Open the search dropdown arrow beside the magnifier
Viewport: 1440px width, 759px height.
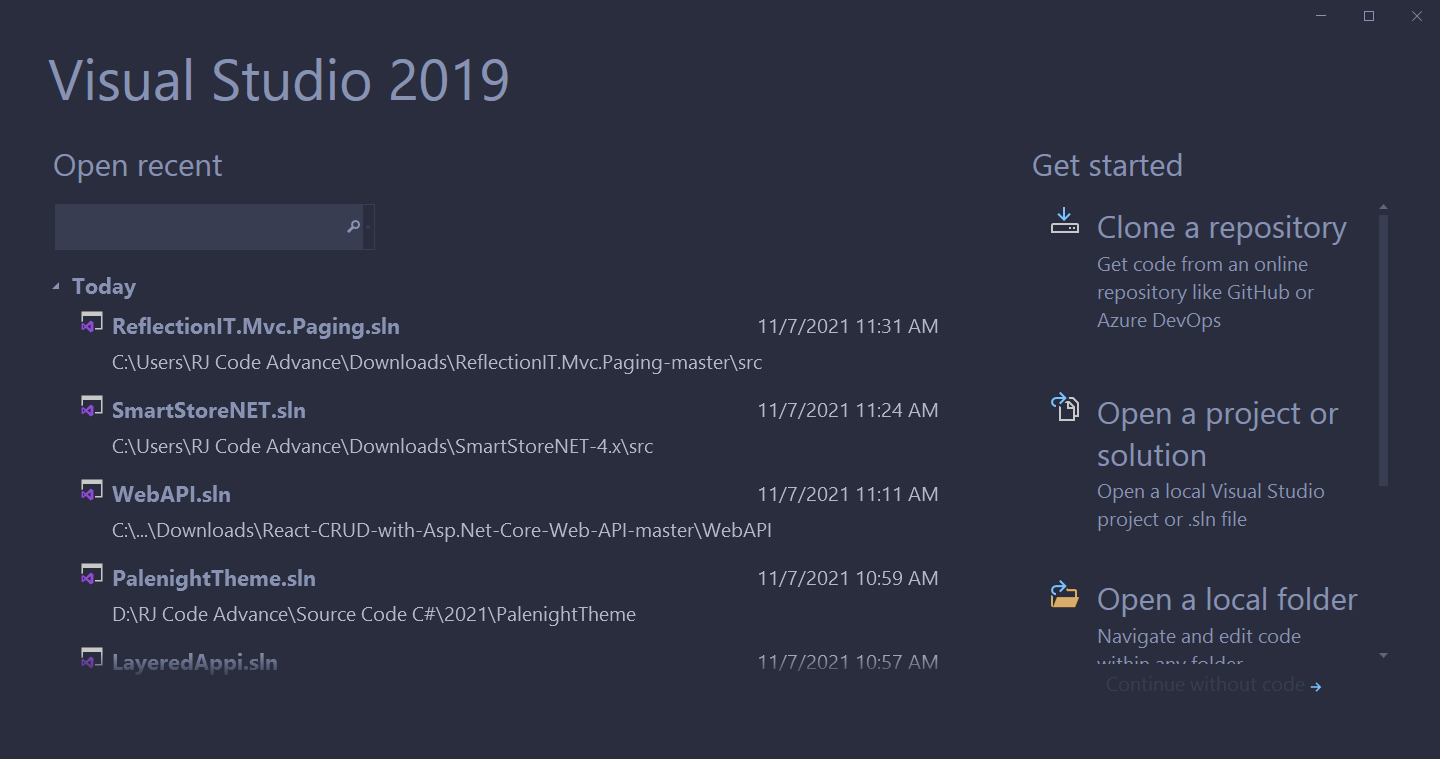coord(370,227)
